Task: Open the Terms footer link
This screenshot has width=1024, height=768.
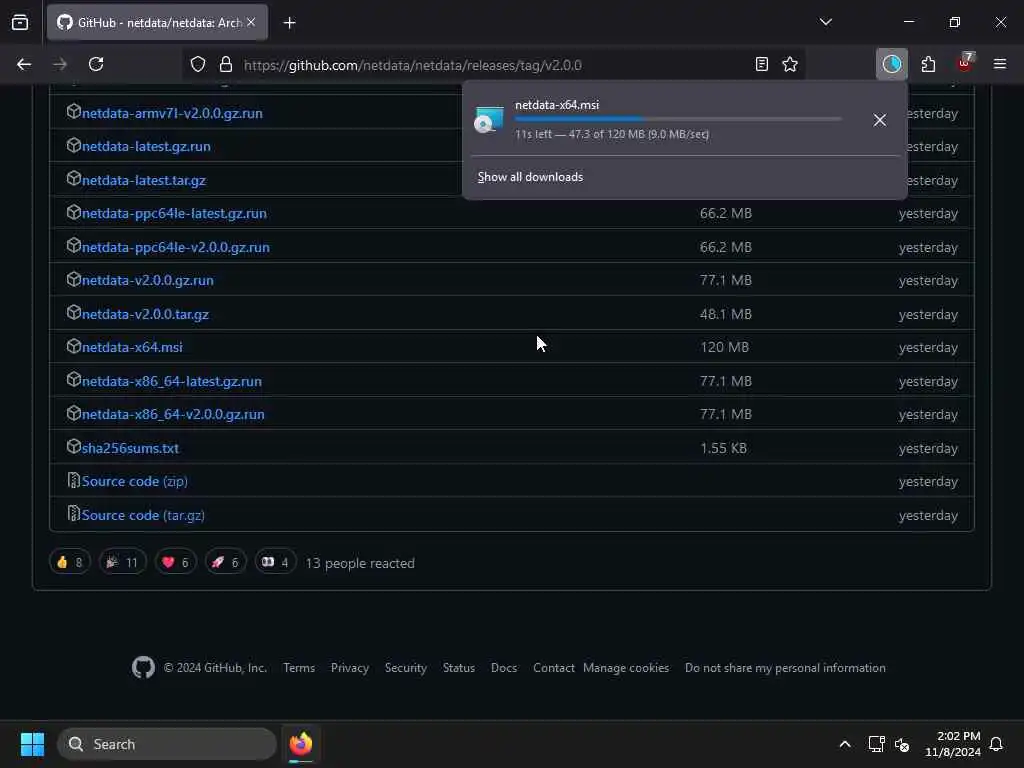Action: (x=299, y=668)
